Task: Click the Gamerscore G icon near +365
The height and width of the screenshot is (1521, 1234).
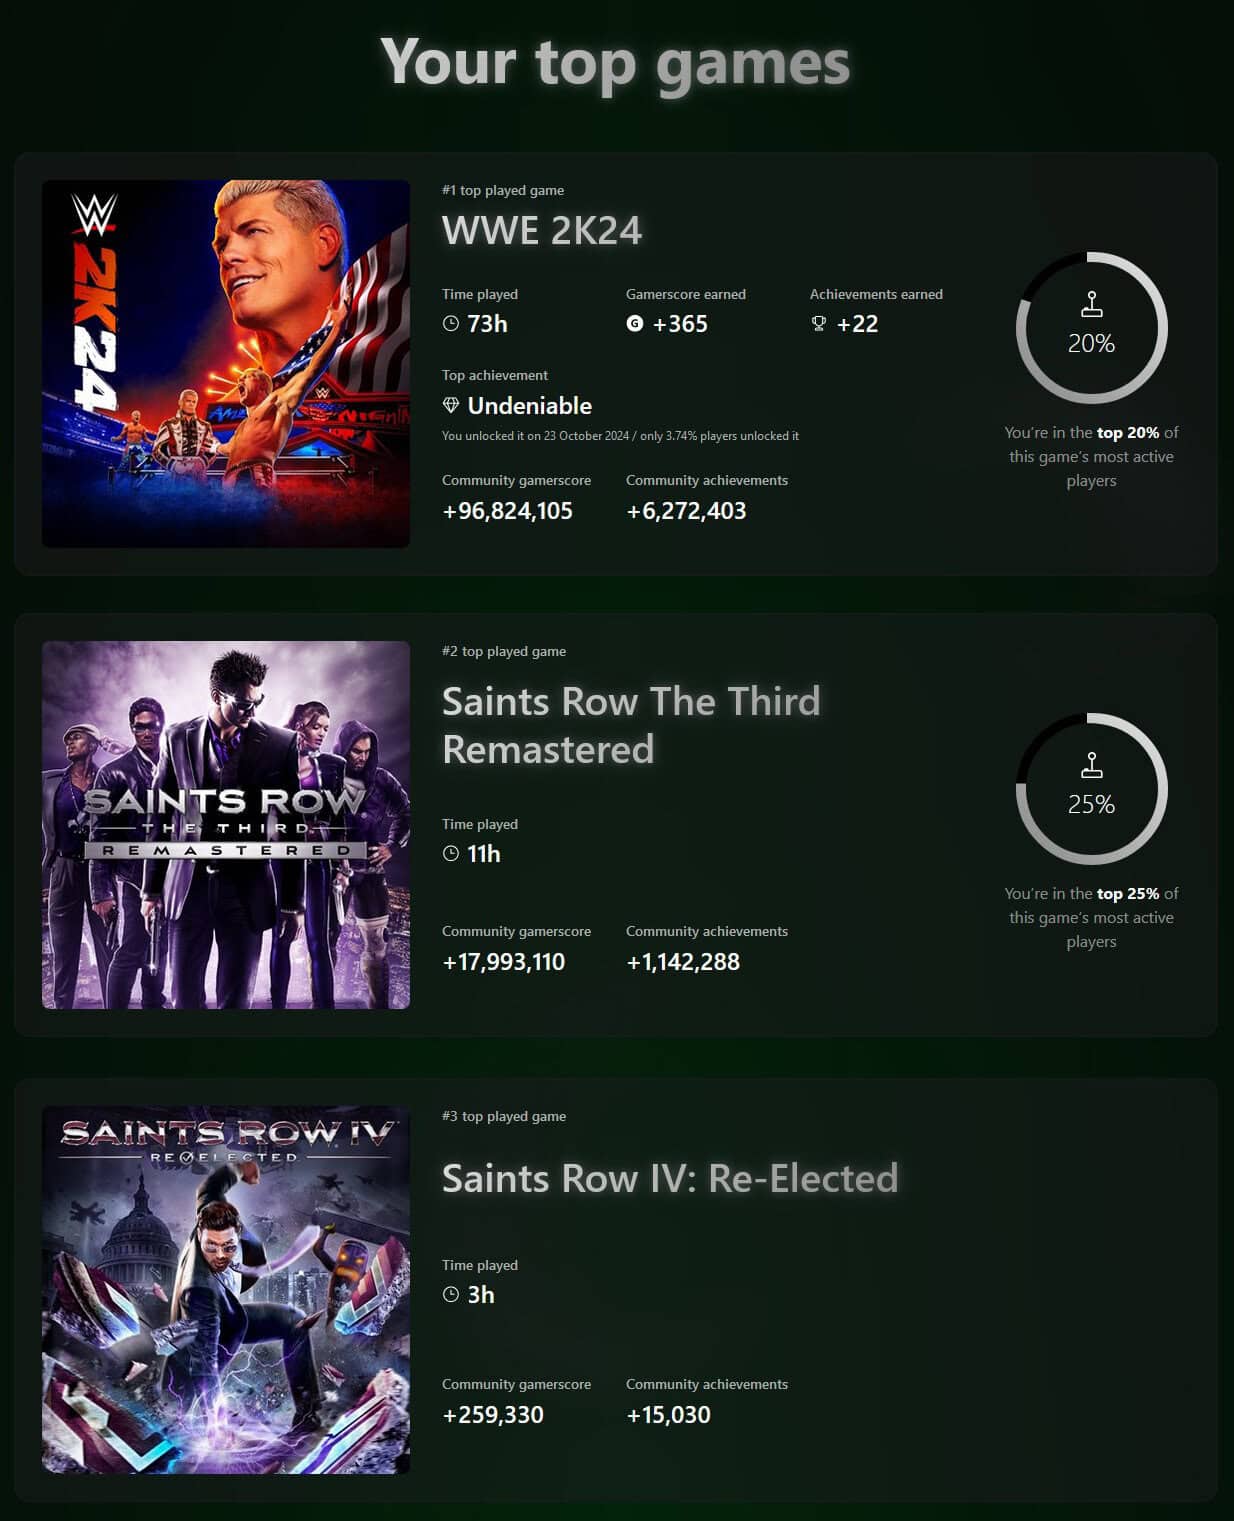Action: (x=635, y=323)
